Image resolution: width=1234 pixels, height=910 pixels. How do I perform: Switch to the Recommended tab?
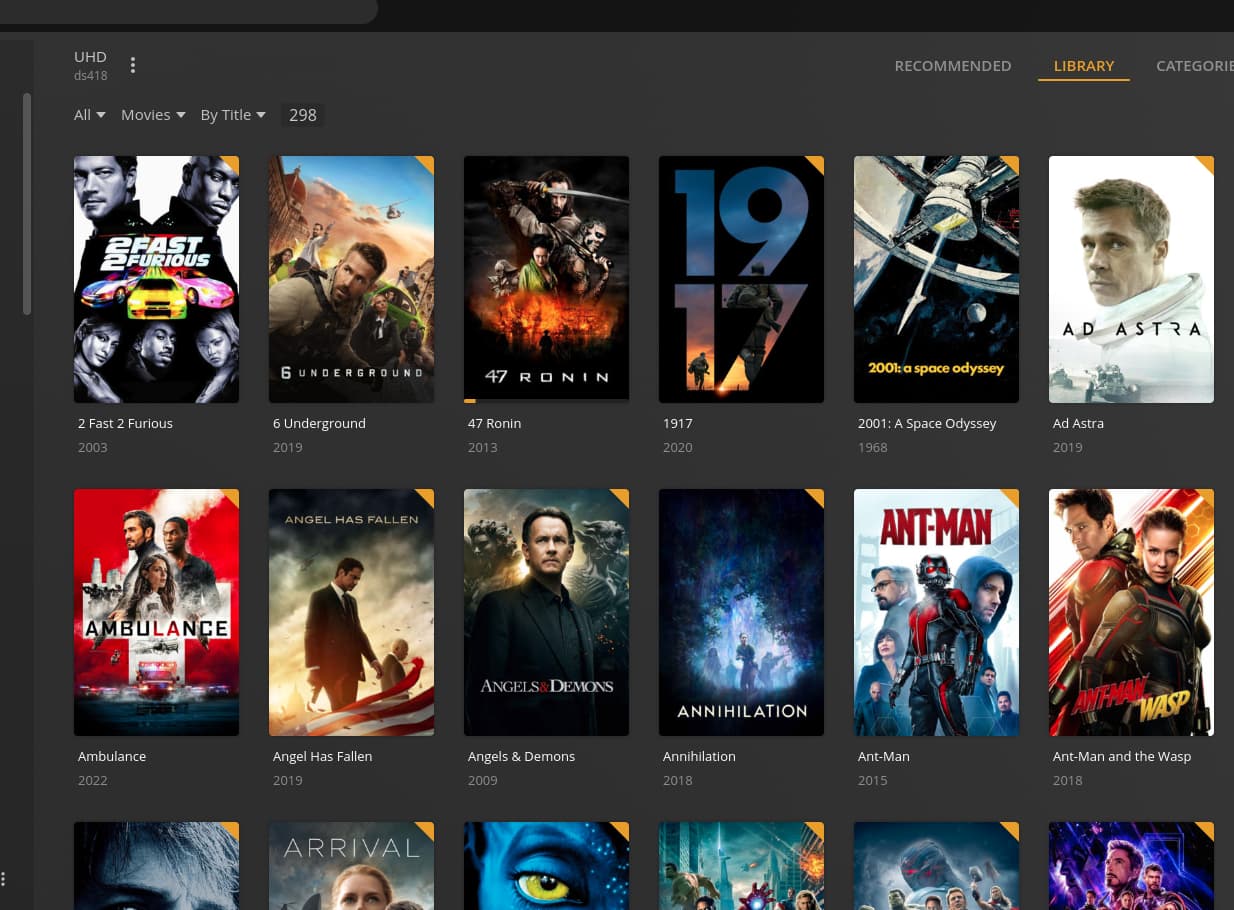coord(953,66)
